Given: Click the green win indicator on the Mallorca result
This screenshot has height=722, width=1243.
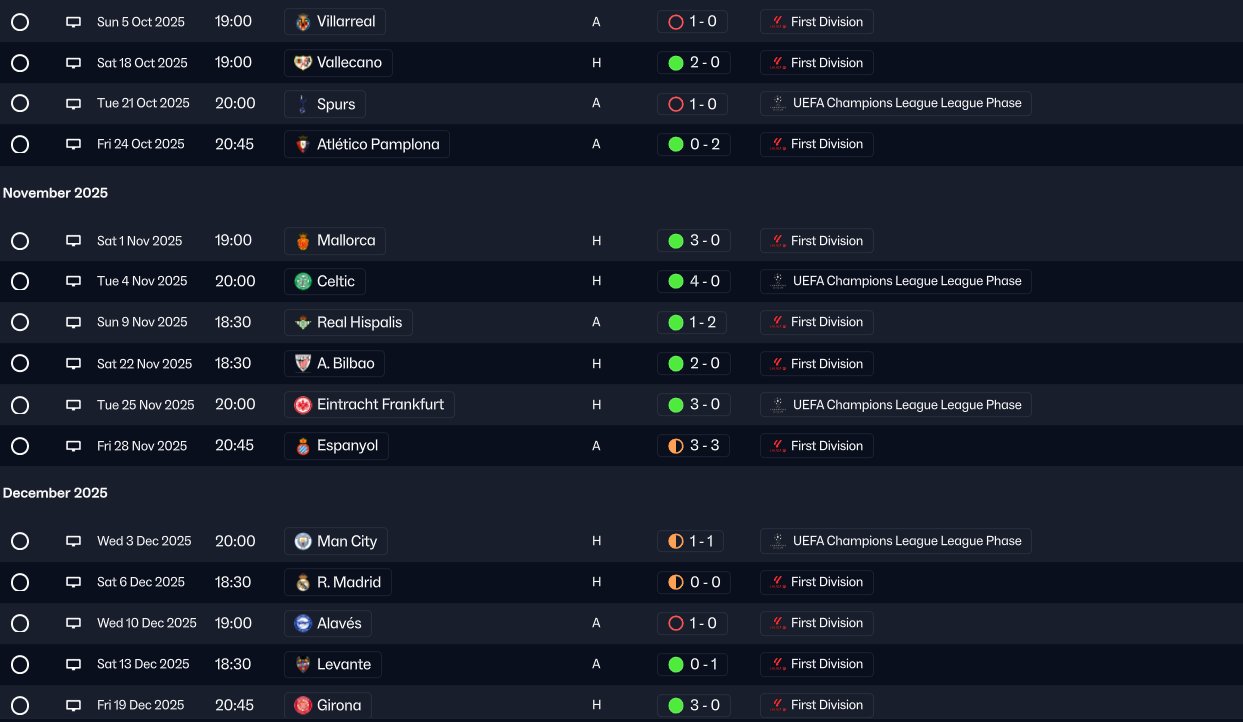Looking at the screenshot, I should 675,241.
